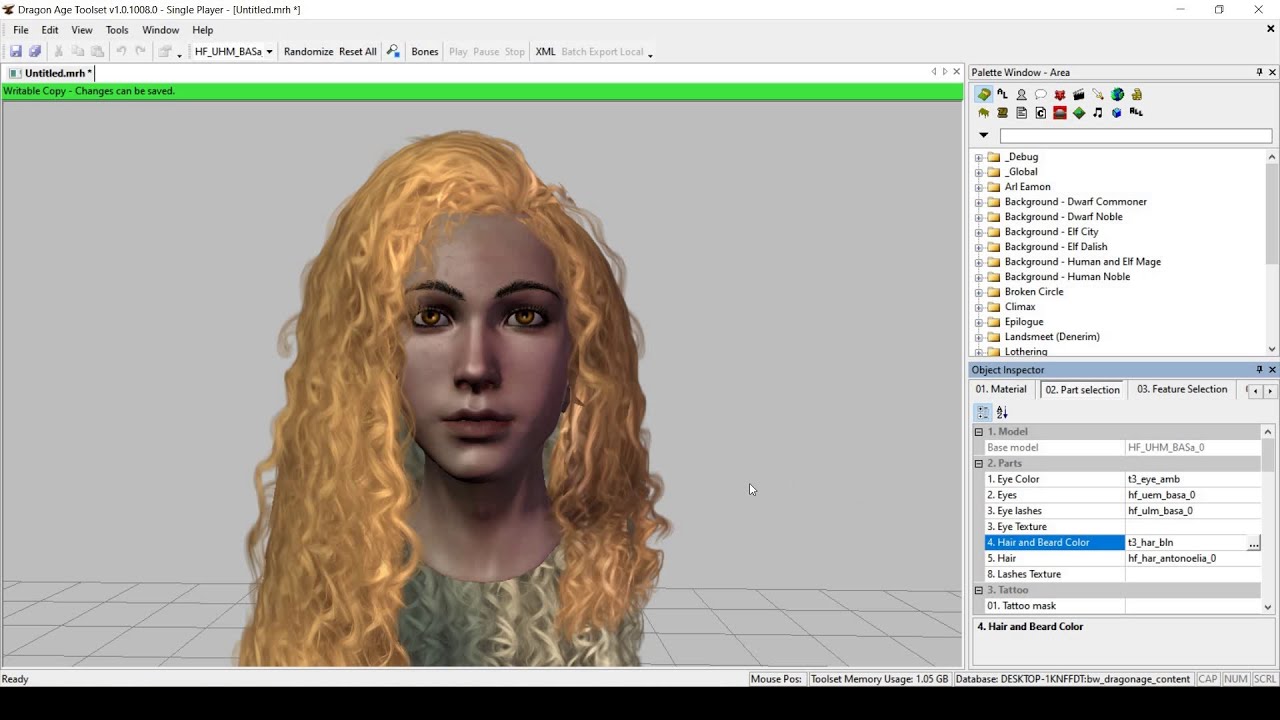Screen dimensions: 1280x720
Task: Select the Character head palette icon
Action: [1021, 94]
